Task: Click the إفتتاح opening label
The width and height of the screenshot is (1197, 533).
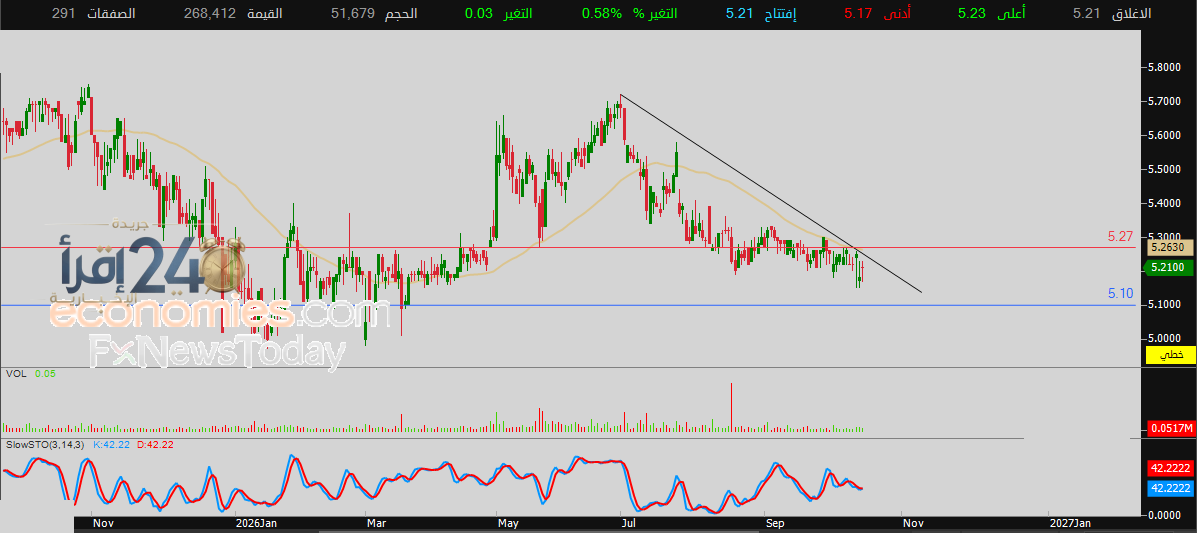Action: 779,14
